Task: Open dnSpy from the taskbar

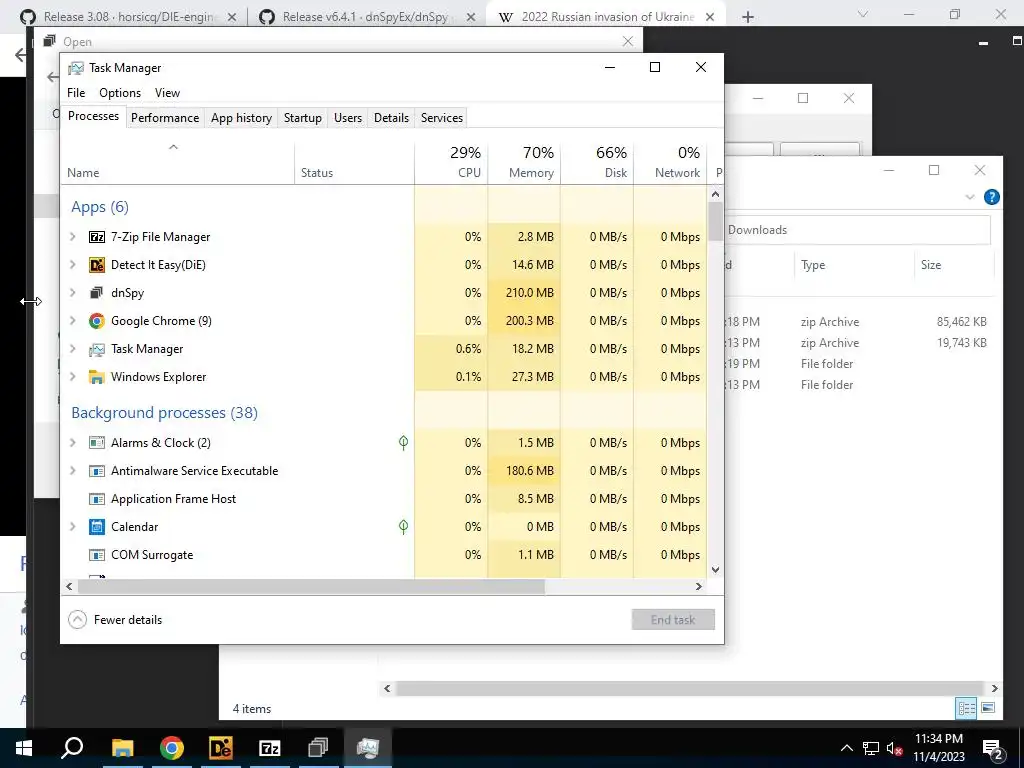Action: [318, 748]
